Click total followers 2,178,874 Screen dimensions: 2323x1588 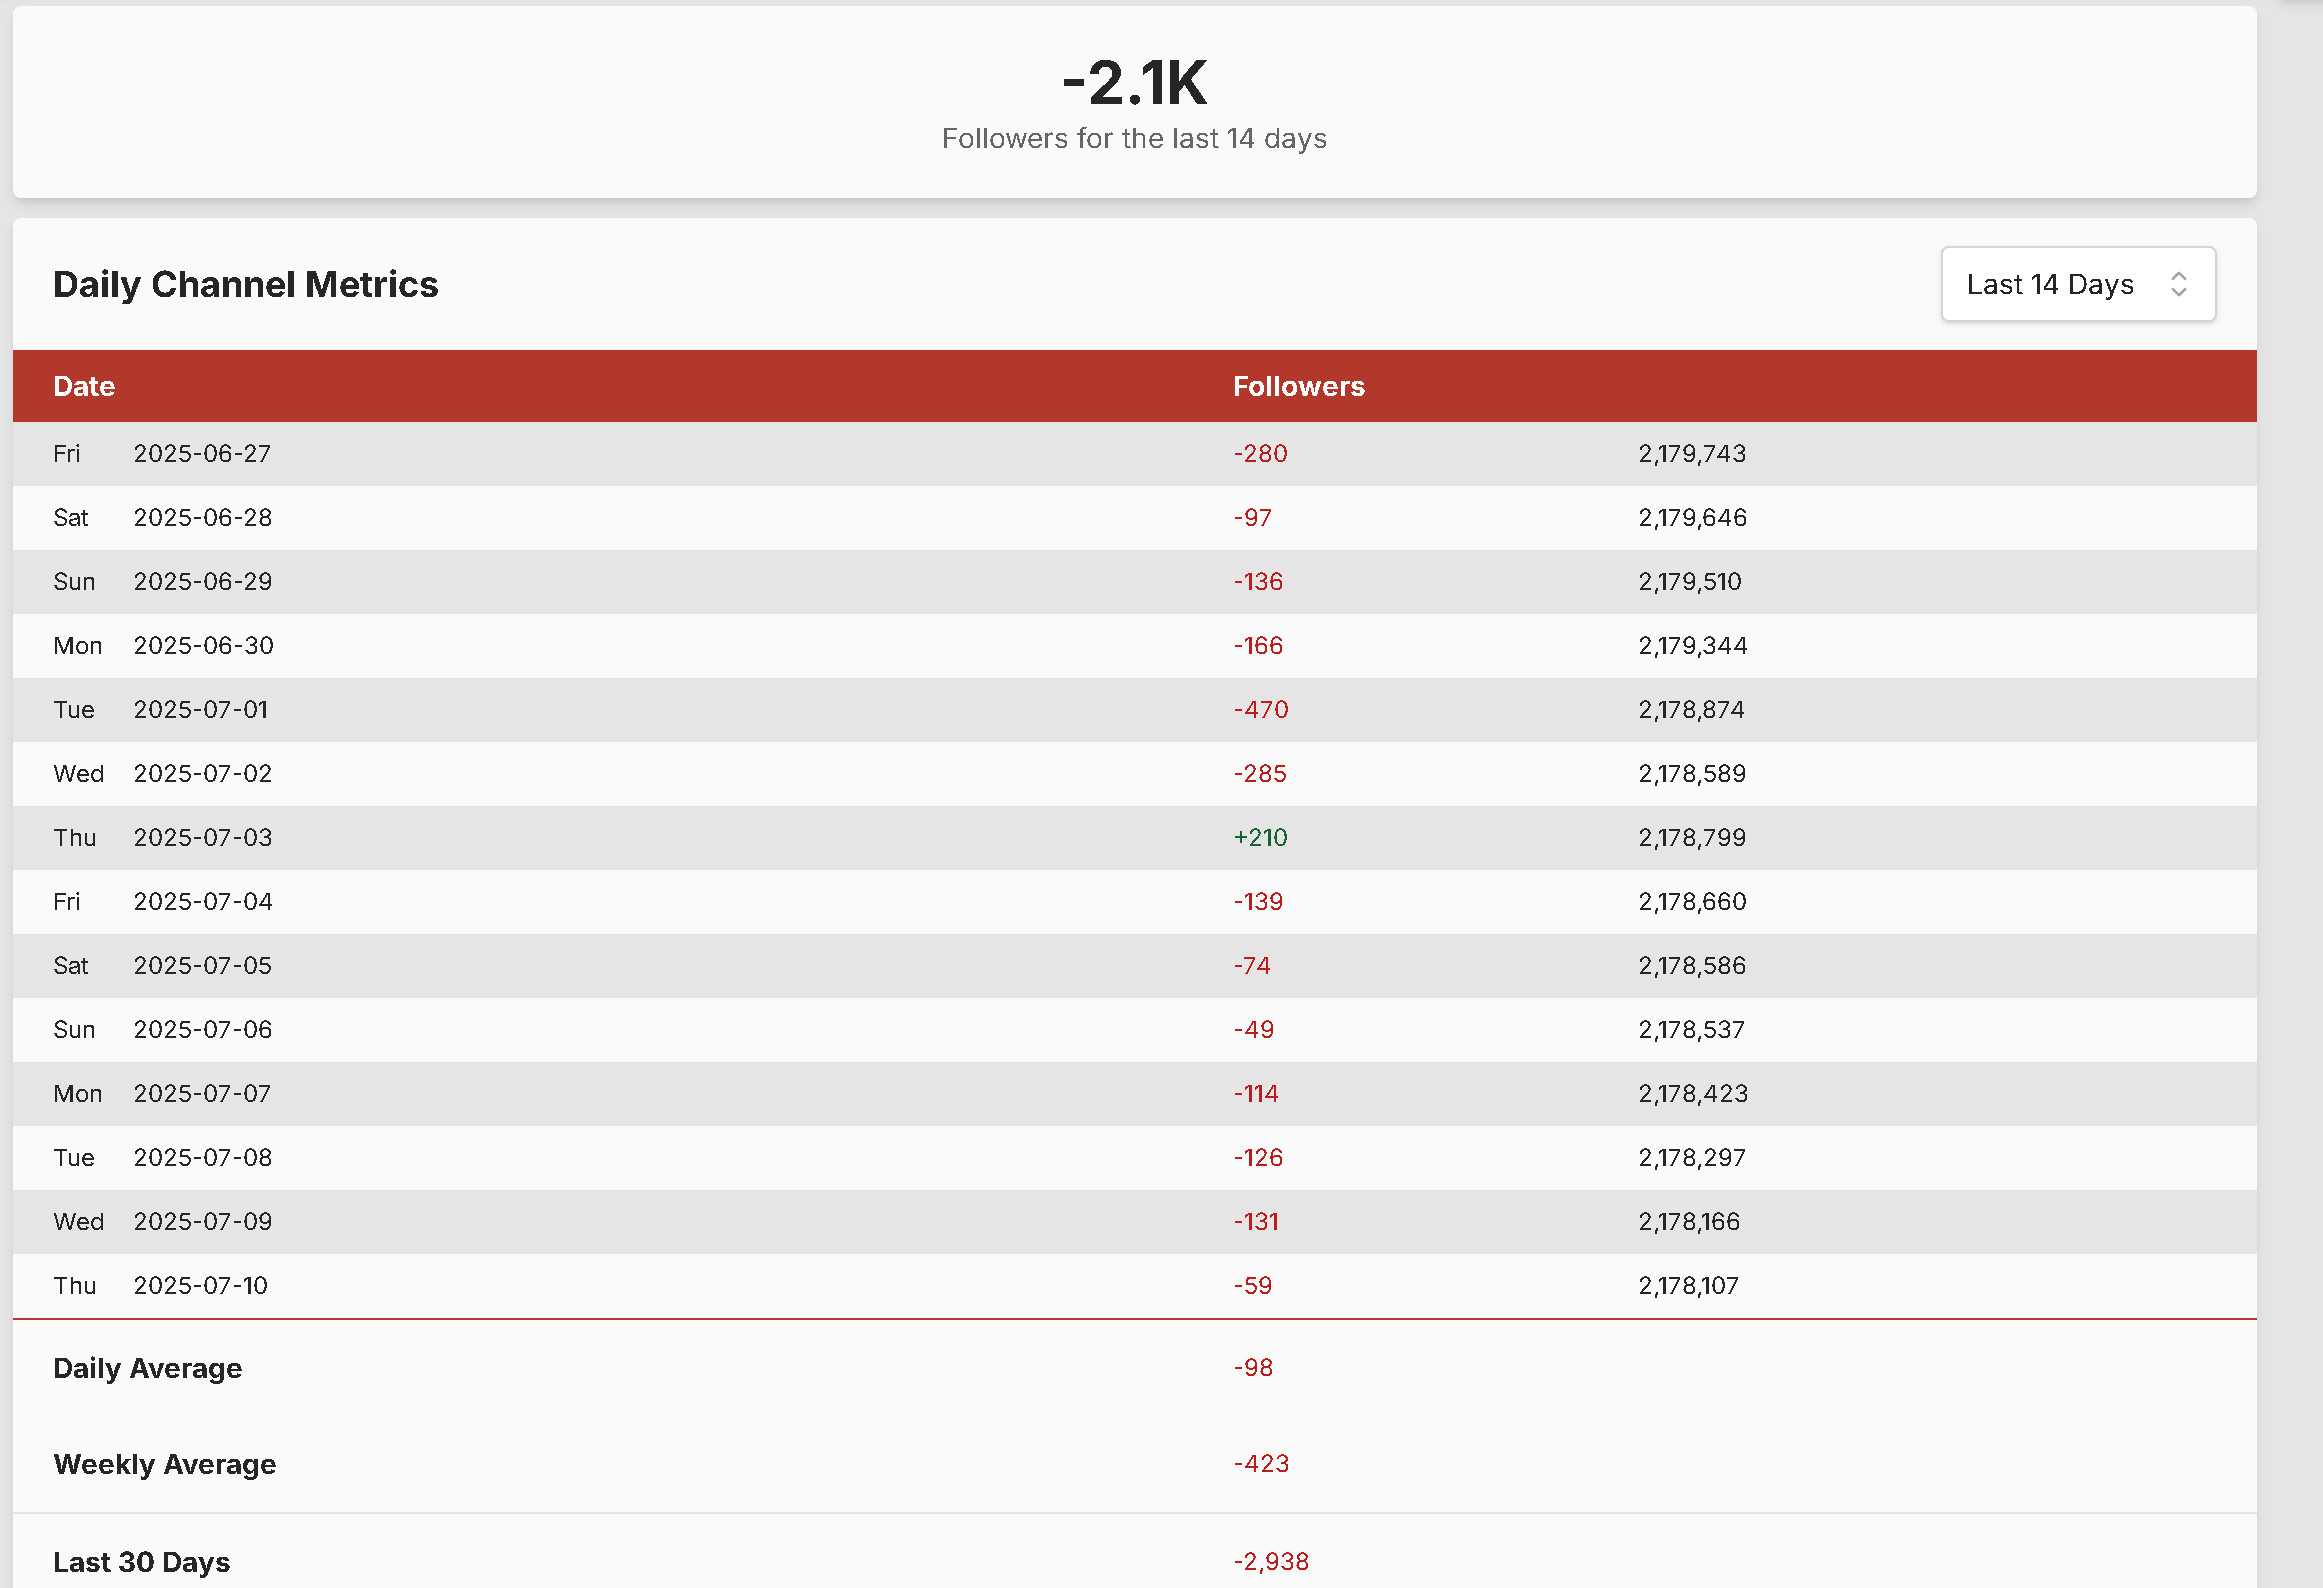click(x=1691, y=709)
